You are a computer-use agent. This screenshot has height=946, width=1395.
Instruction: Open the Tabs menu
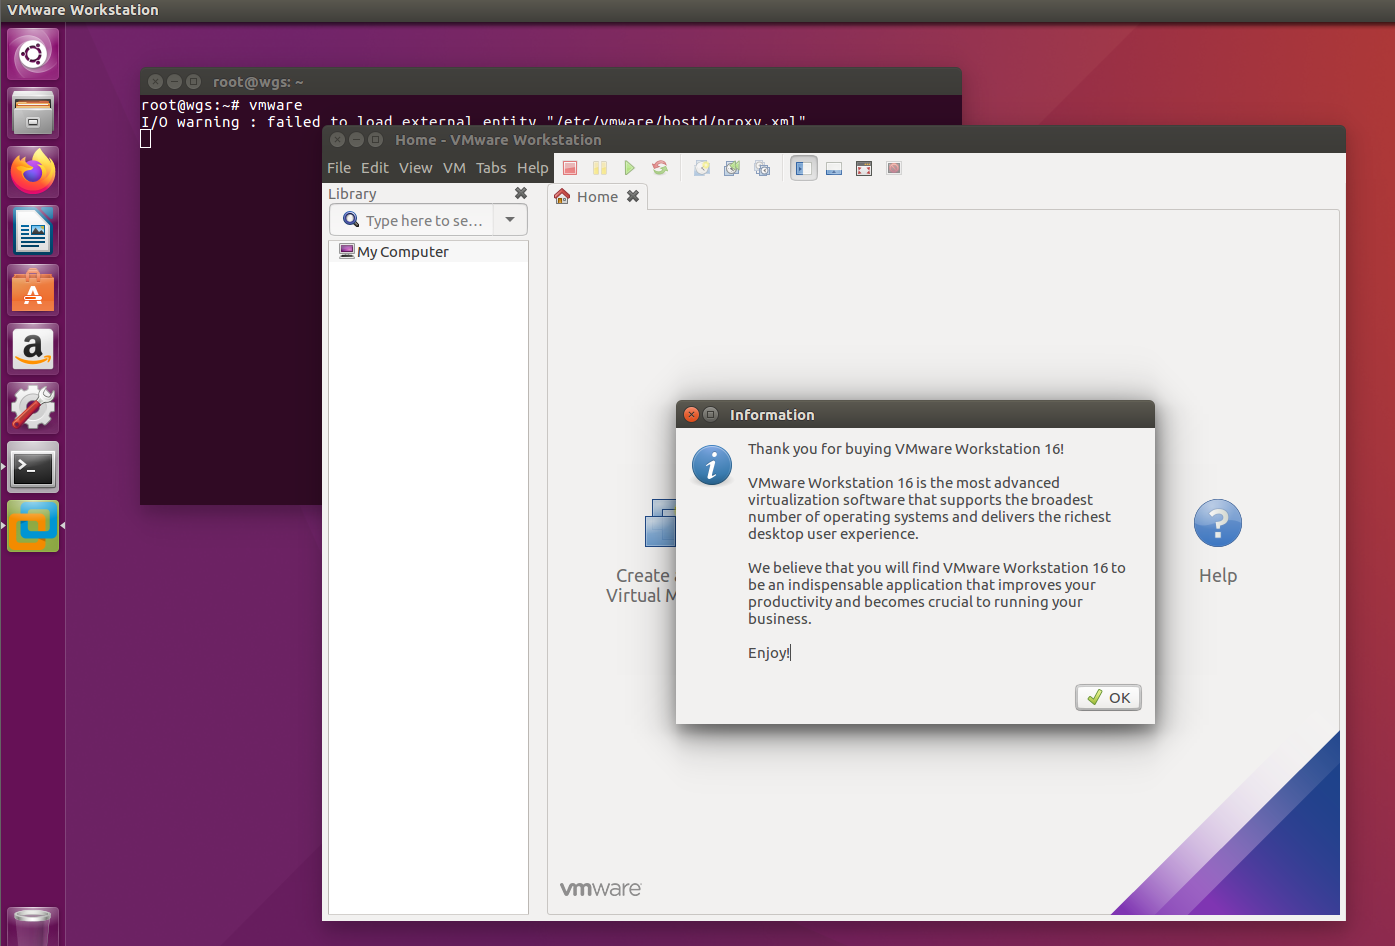tap(491, 168)
